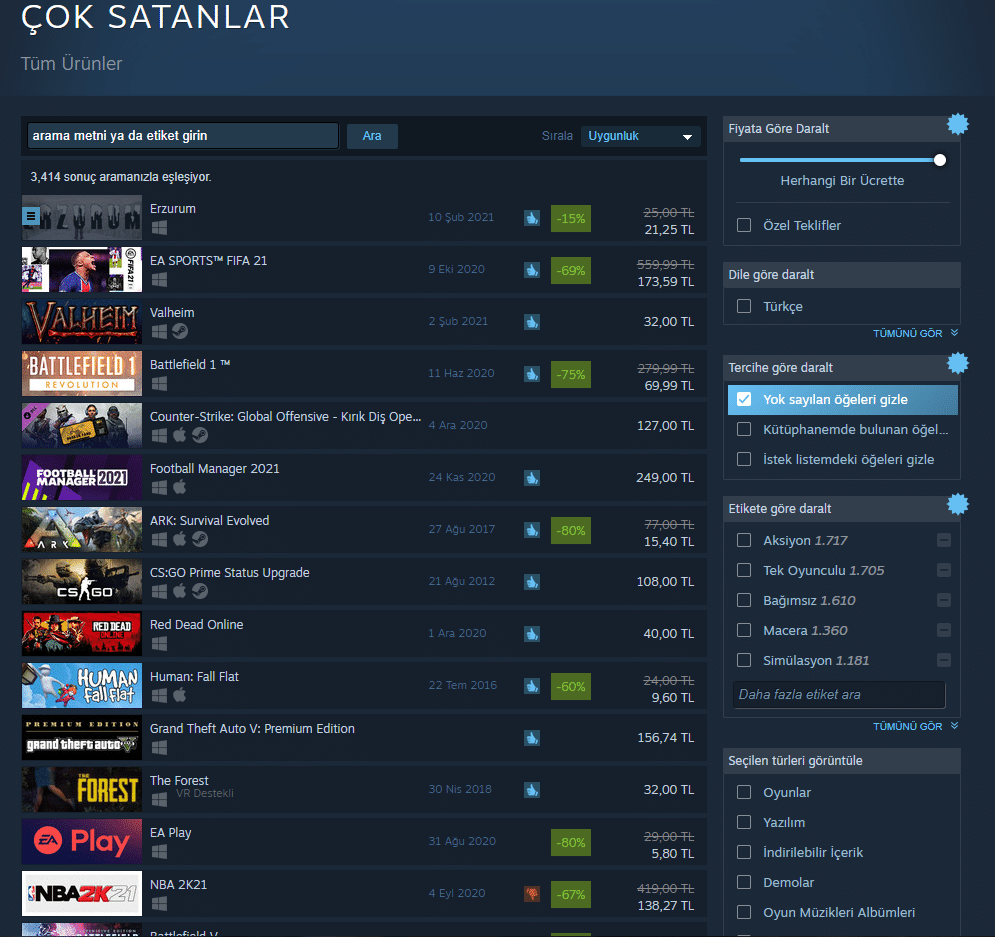
Task: Expand TÜMÜNÜ GÖR under language filter
Action: [x=915, y=334]
